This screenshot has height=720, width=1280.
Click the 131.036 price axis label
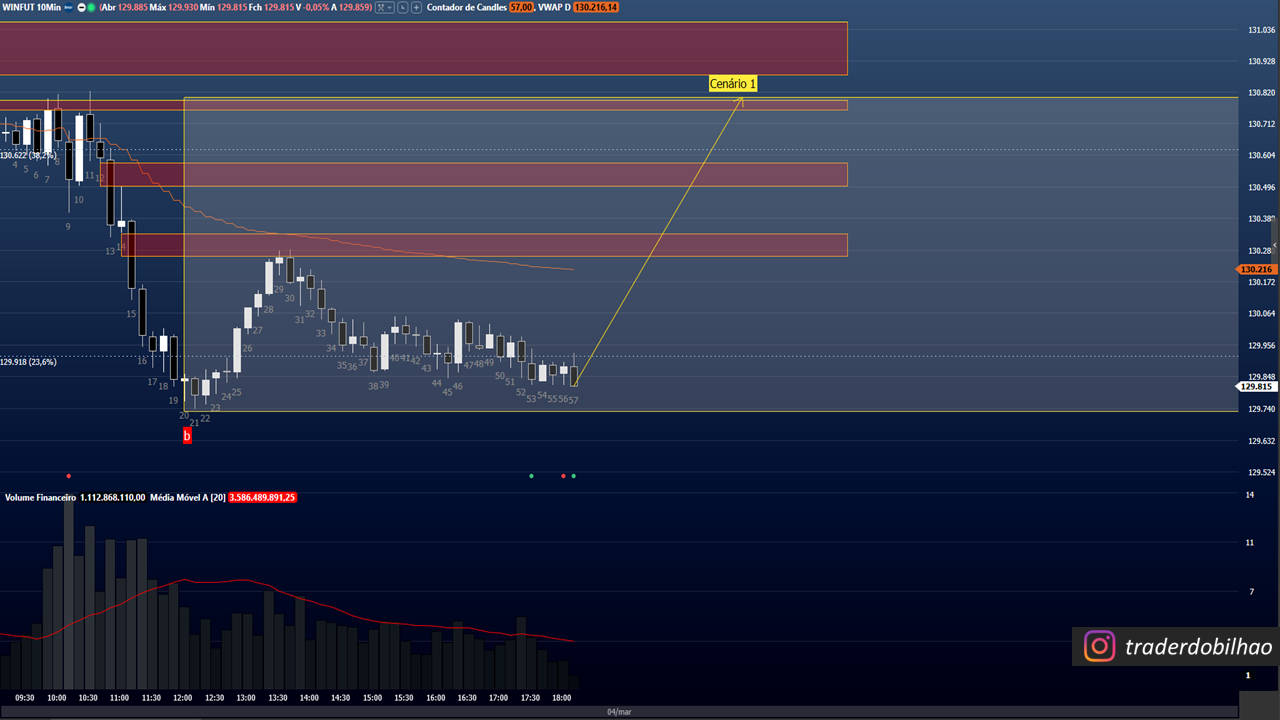pyautogui.click(x=1261, y=30)
